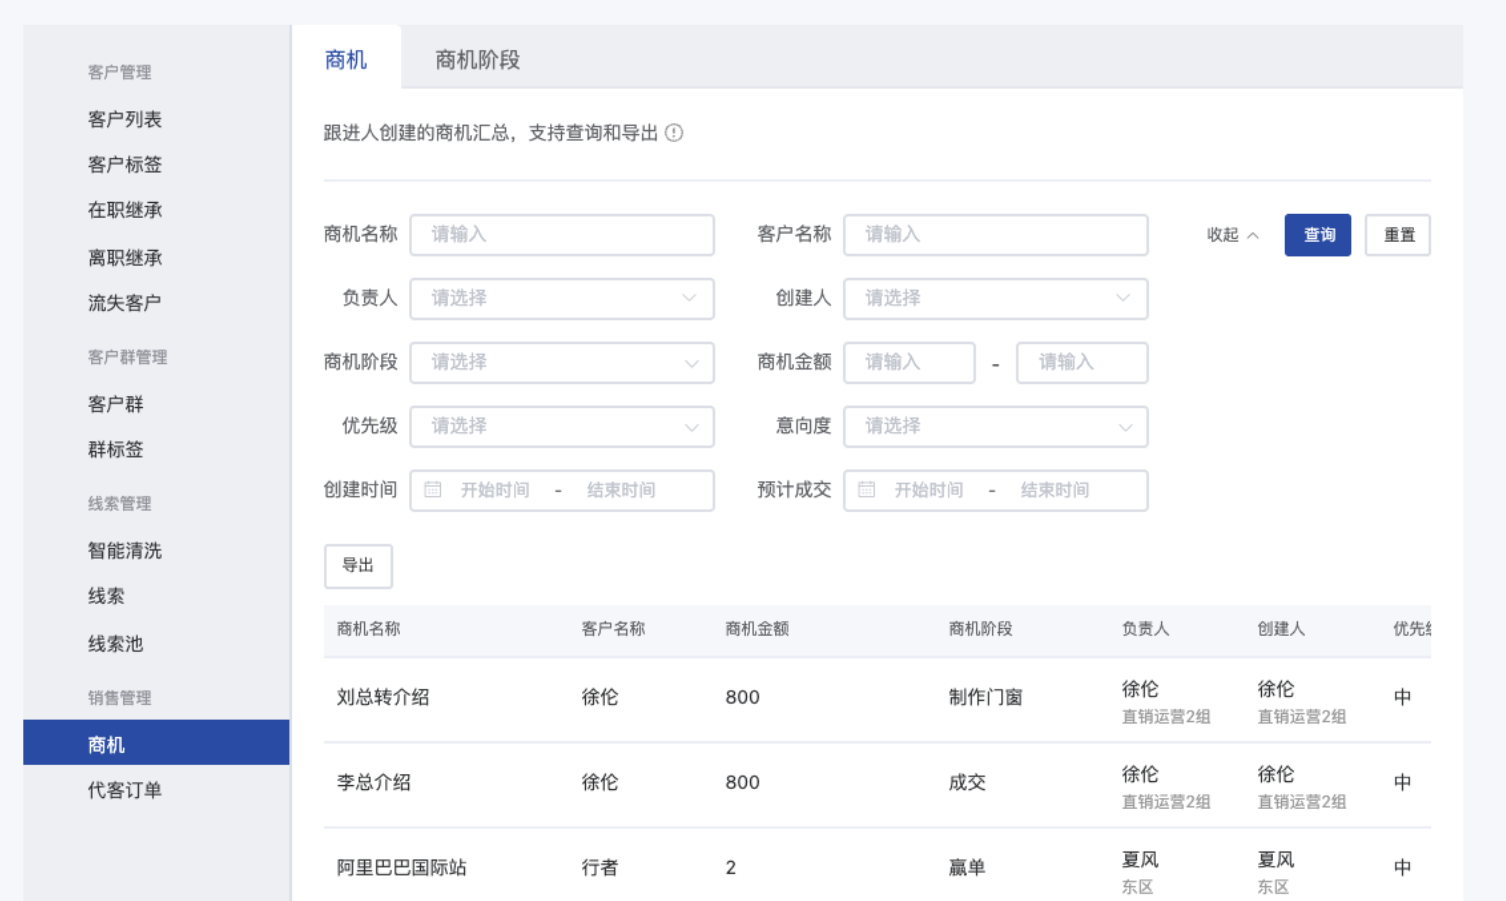
Task: Open 离职继承 menu item
Action: point(125,258)
